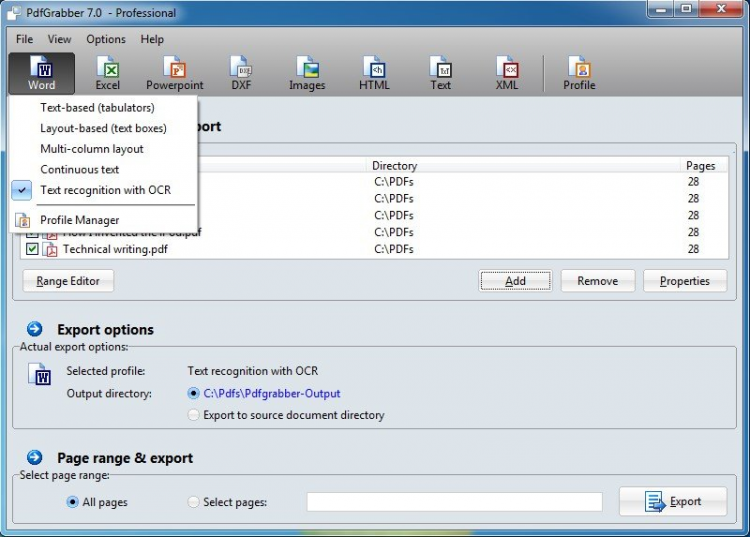Viewport: 750px width, 537px height.
Task: Open the Range Editor
Action: click(68, 281)
